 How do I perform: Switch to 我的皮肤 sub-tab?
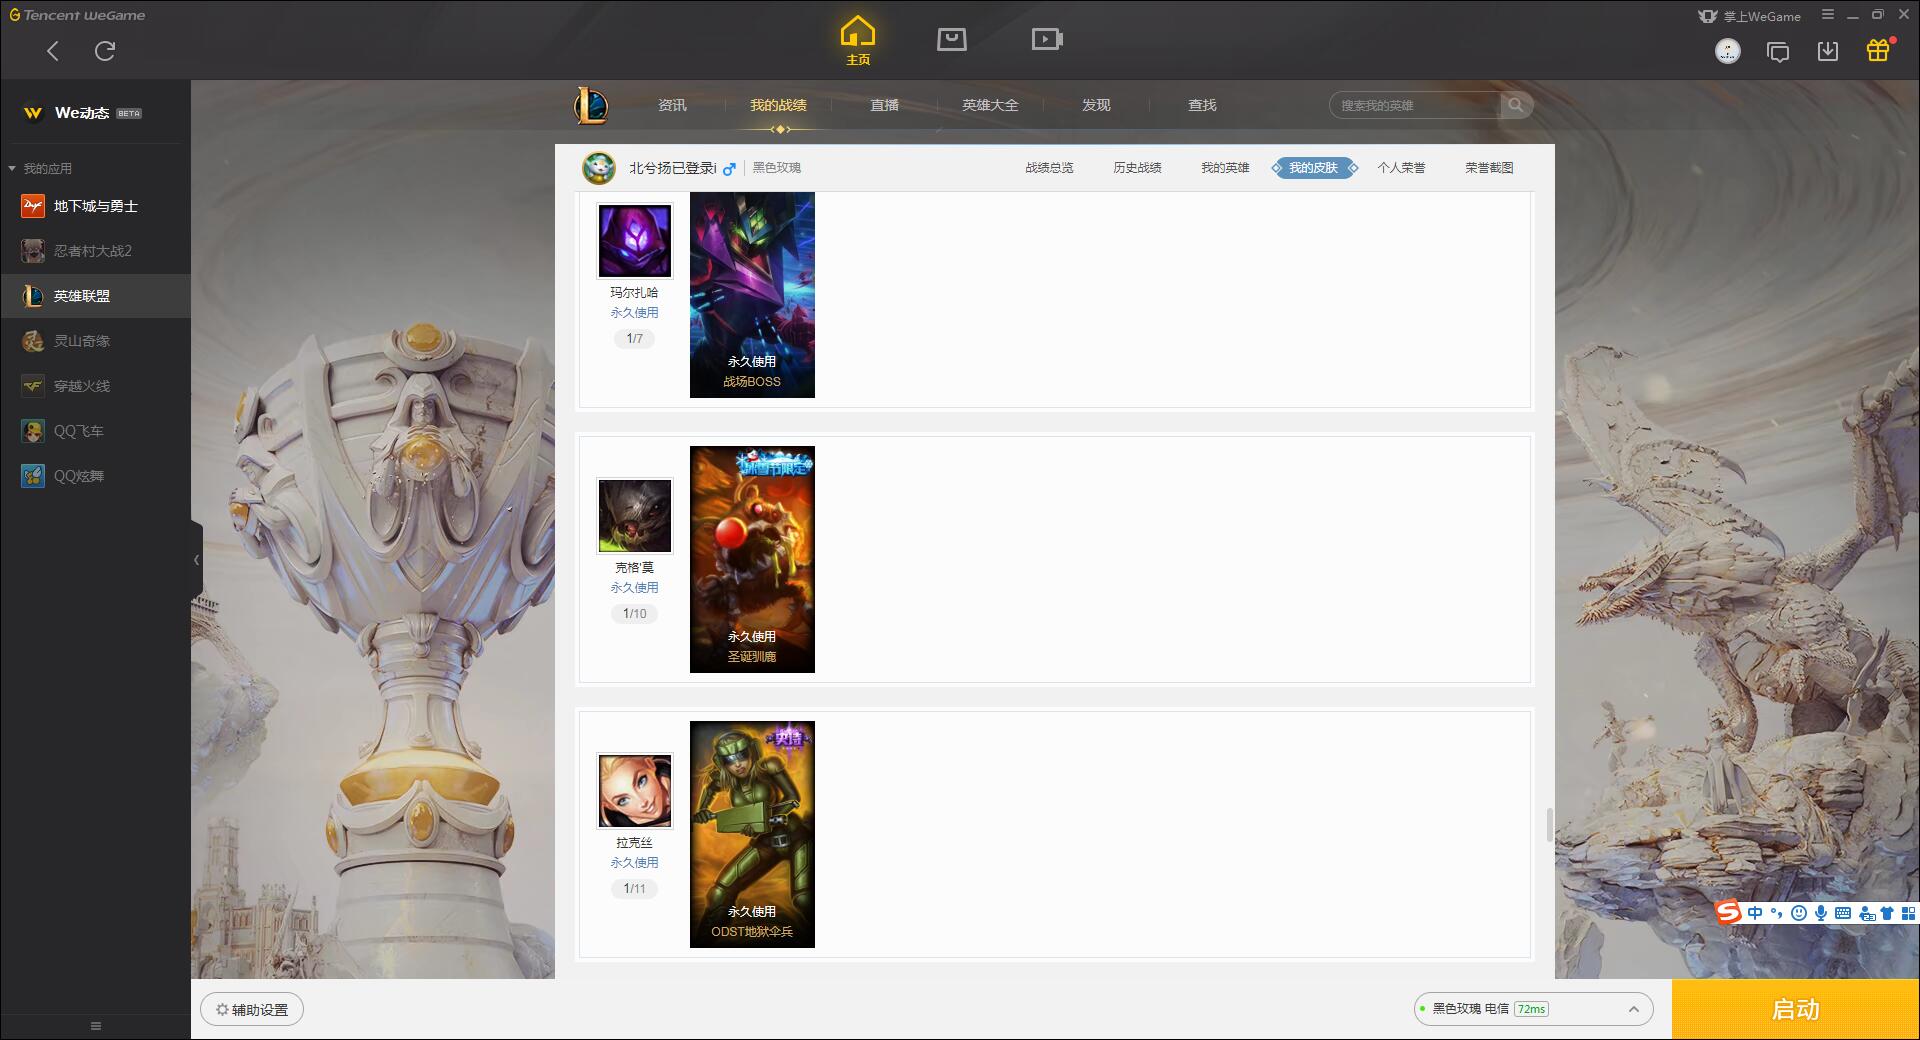click(1313, 168)
